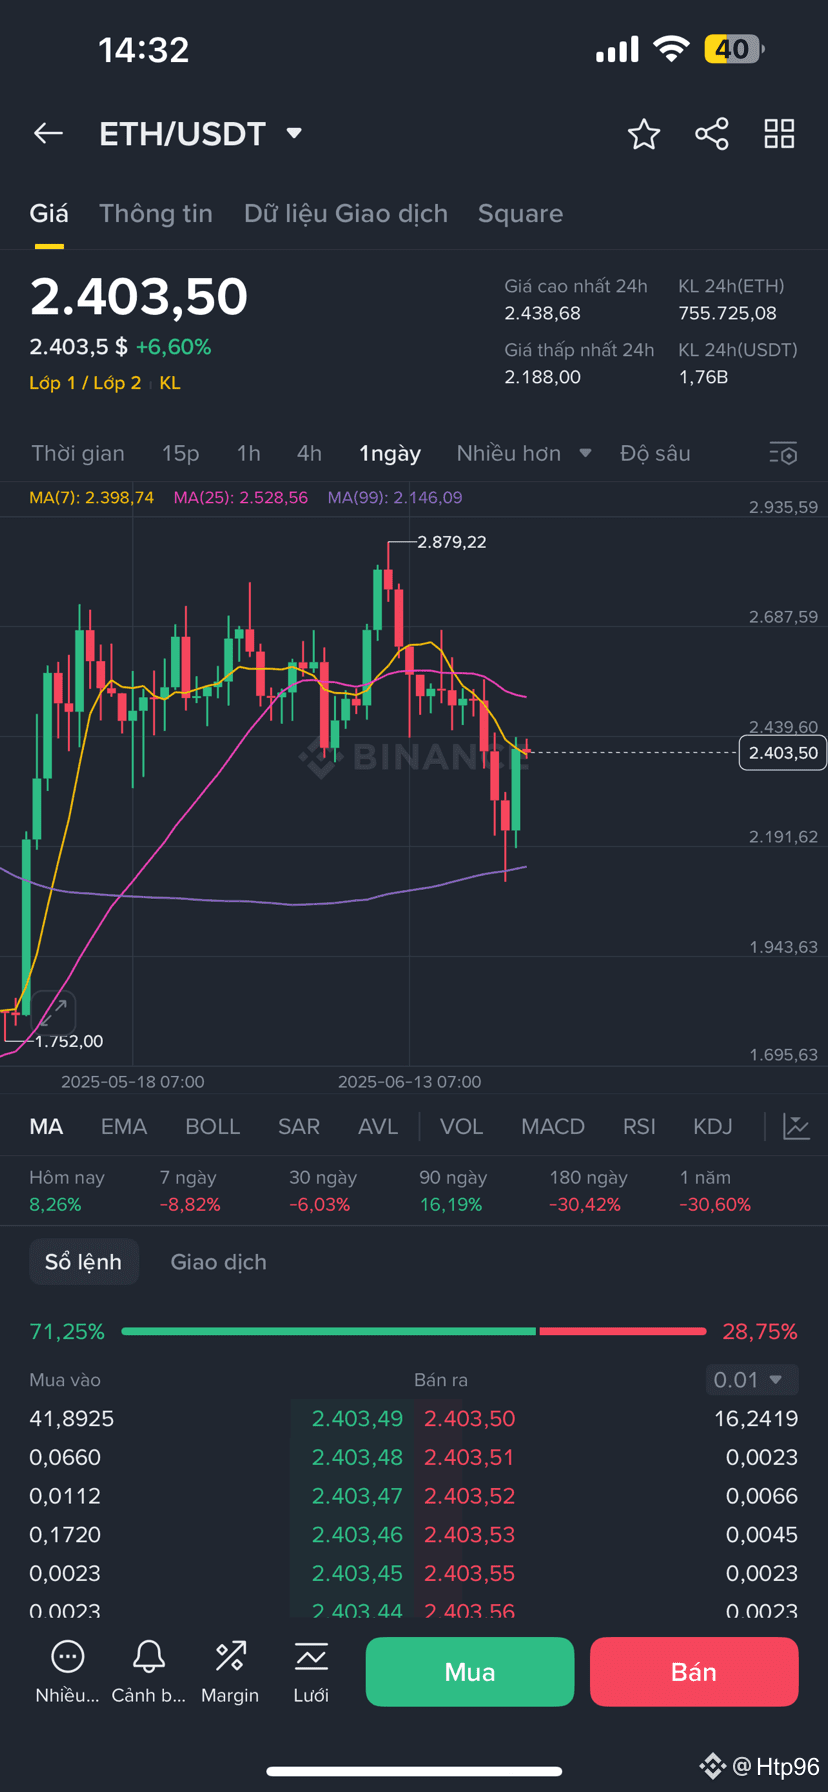Open the Margin trading icon

(x=230, y=1656)
